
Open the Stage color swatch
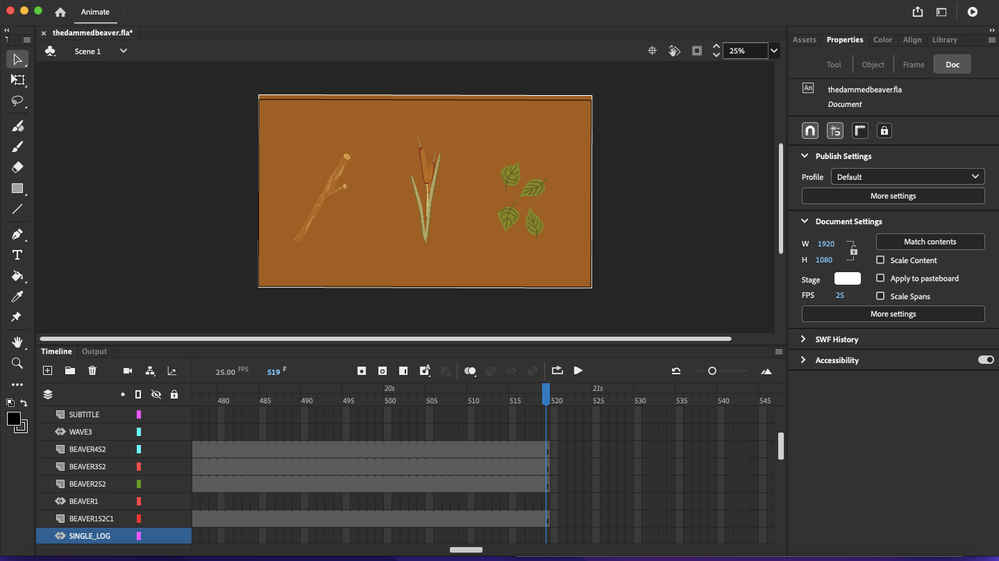[x=847, y=278]
